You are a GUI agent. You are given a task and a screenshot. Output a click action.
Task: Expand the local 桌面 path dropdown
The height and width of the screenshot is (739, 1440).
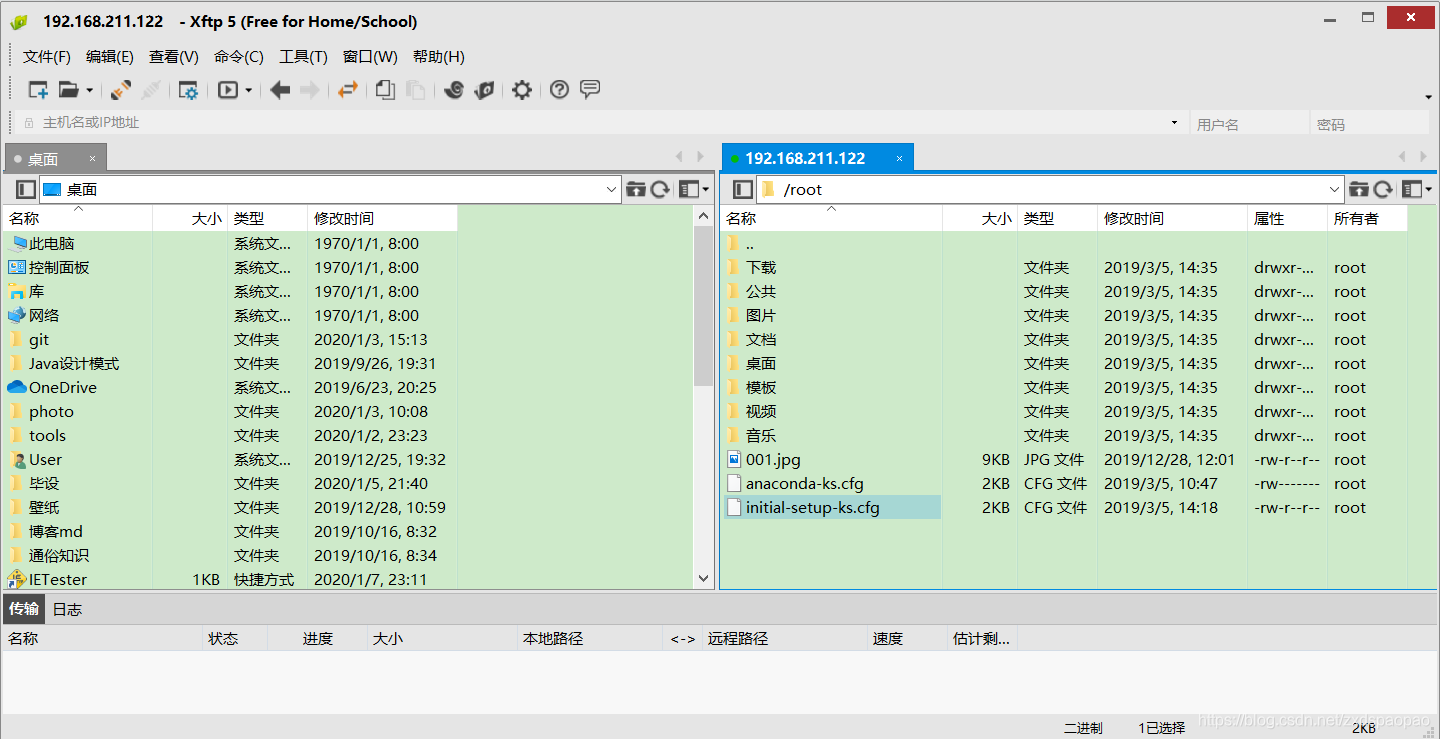click(x=612, y=189)
